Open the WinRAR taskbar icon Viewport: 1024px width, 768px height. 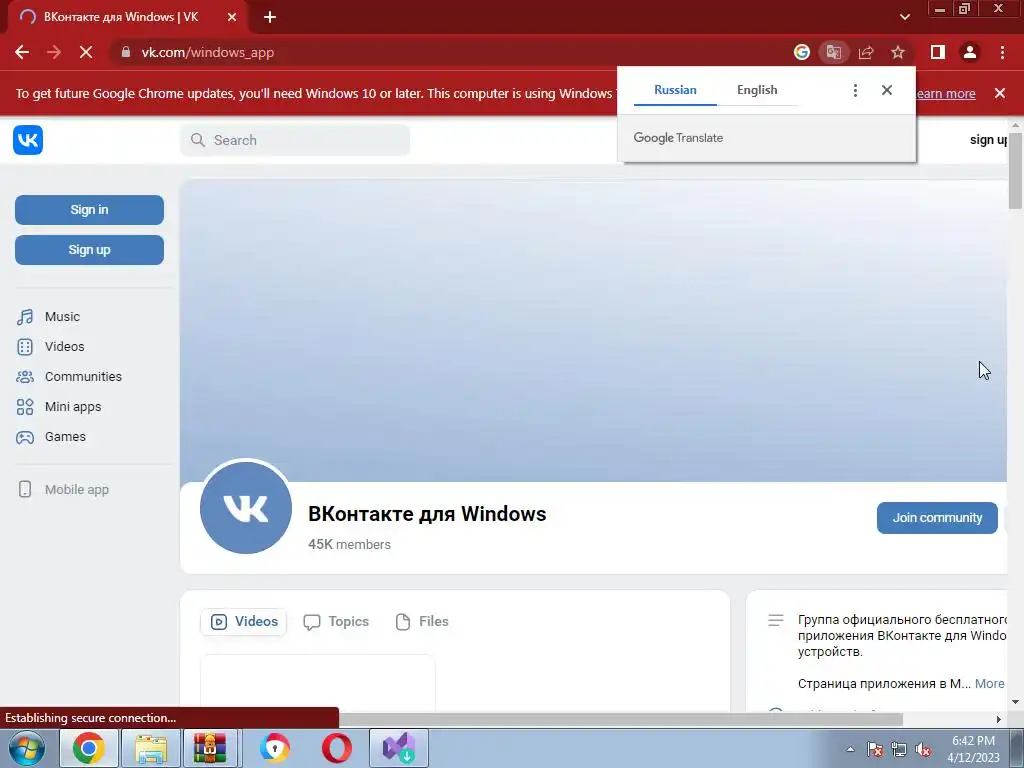coord(210,748)
